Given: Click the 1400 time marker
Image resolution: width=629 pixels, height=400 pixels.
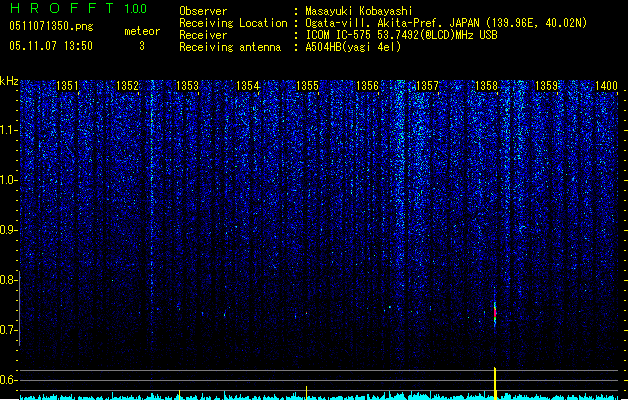Looking at the screenshot, I should 606,86.
